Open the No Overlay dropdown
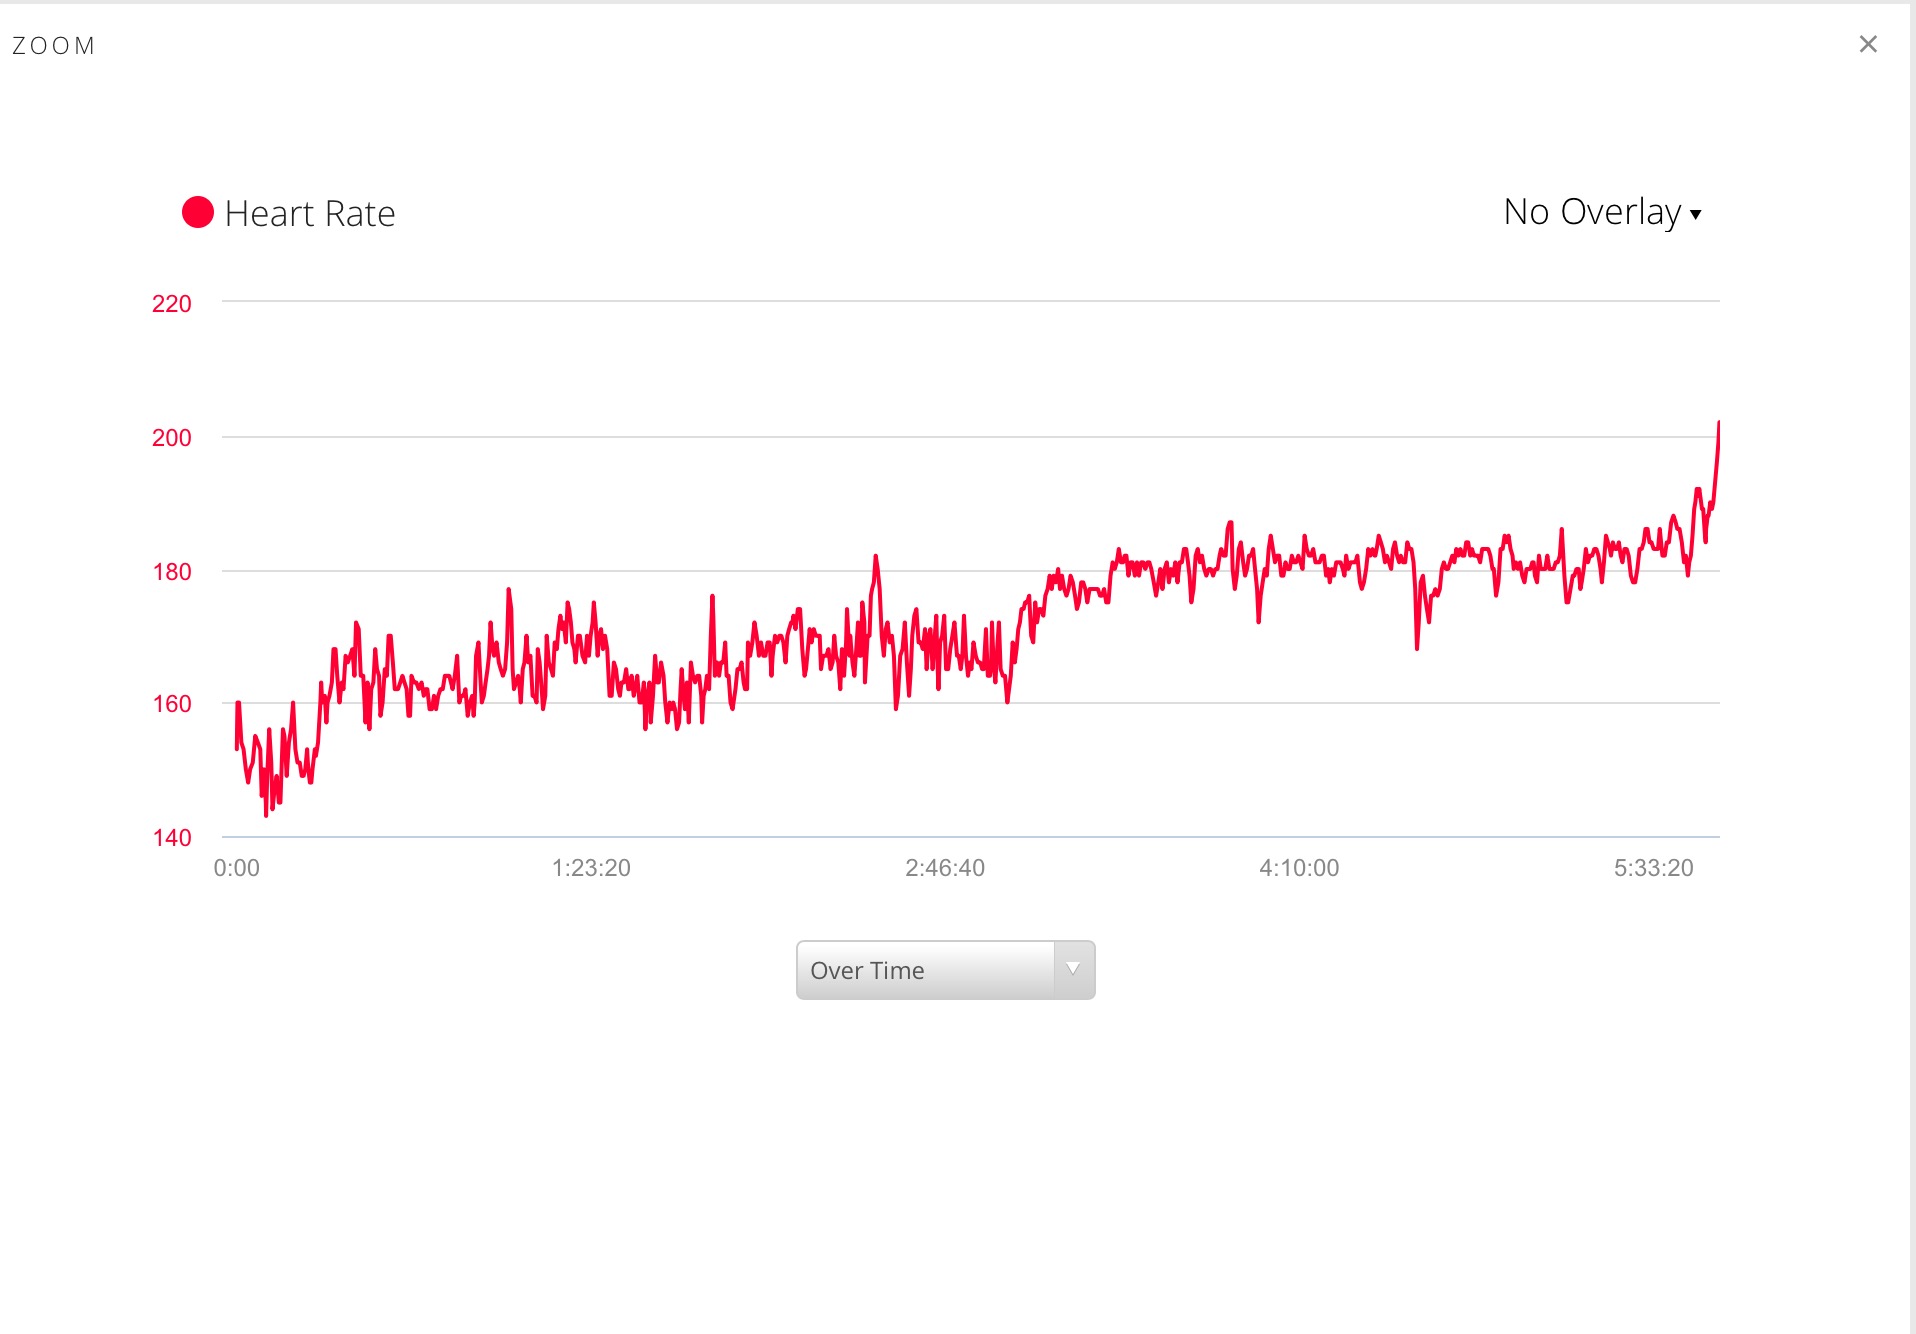The height and width of the screenshot is (1334, 1916). 1602,212
